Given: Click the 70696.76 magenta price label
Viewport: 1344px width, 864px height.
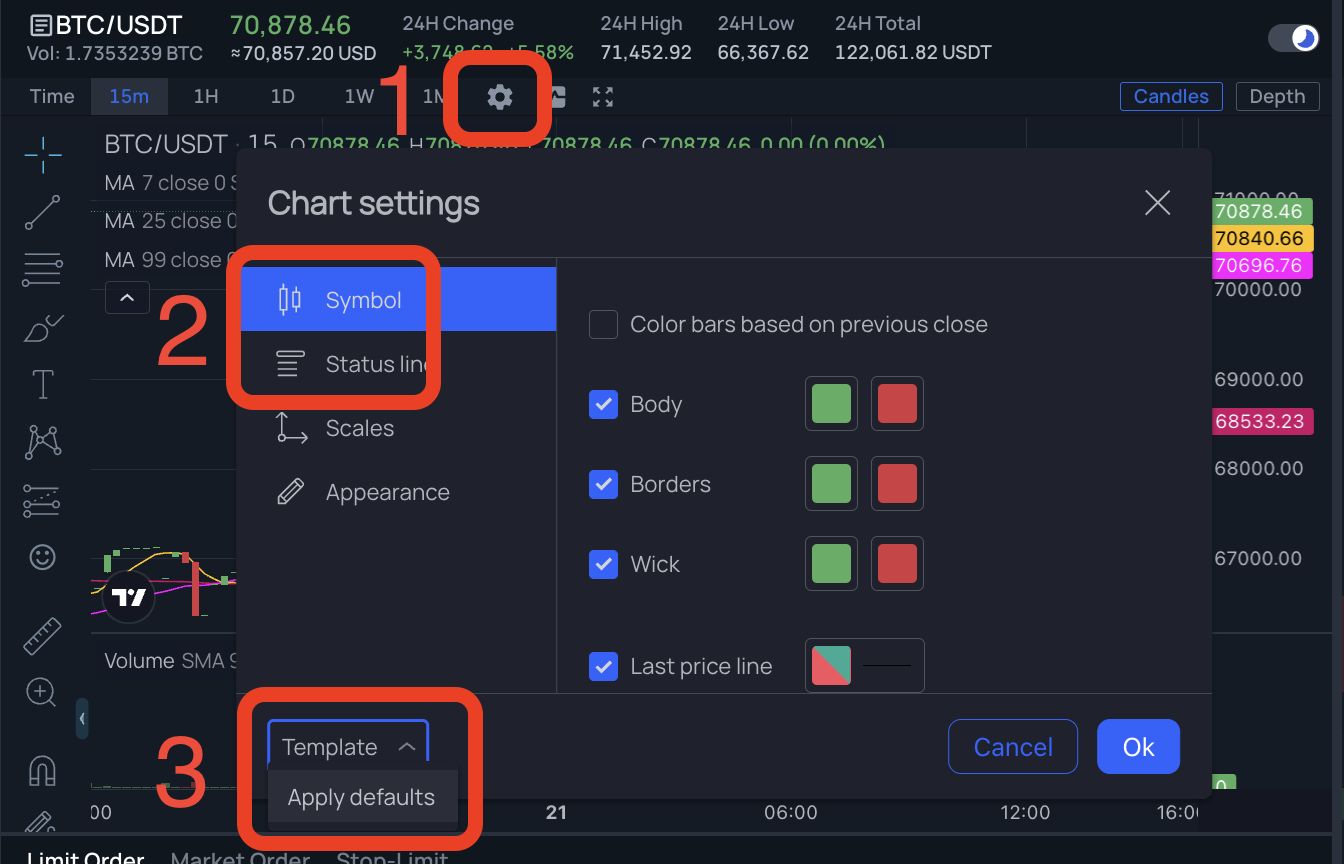Looking at the screenshot, I should tap(1260, 265).
